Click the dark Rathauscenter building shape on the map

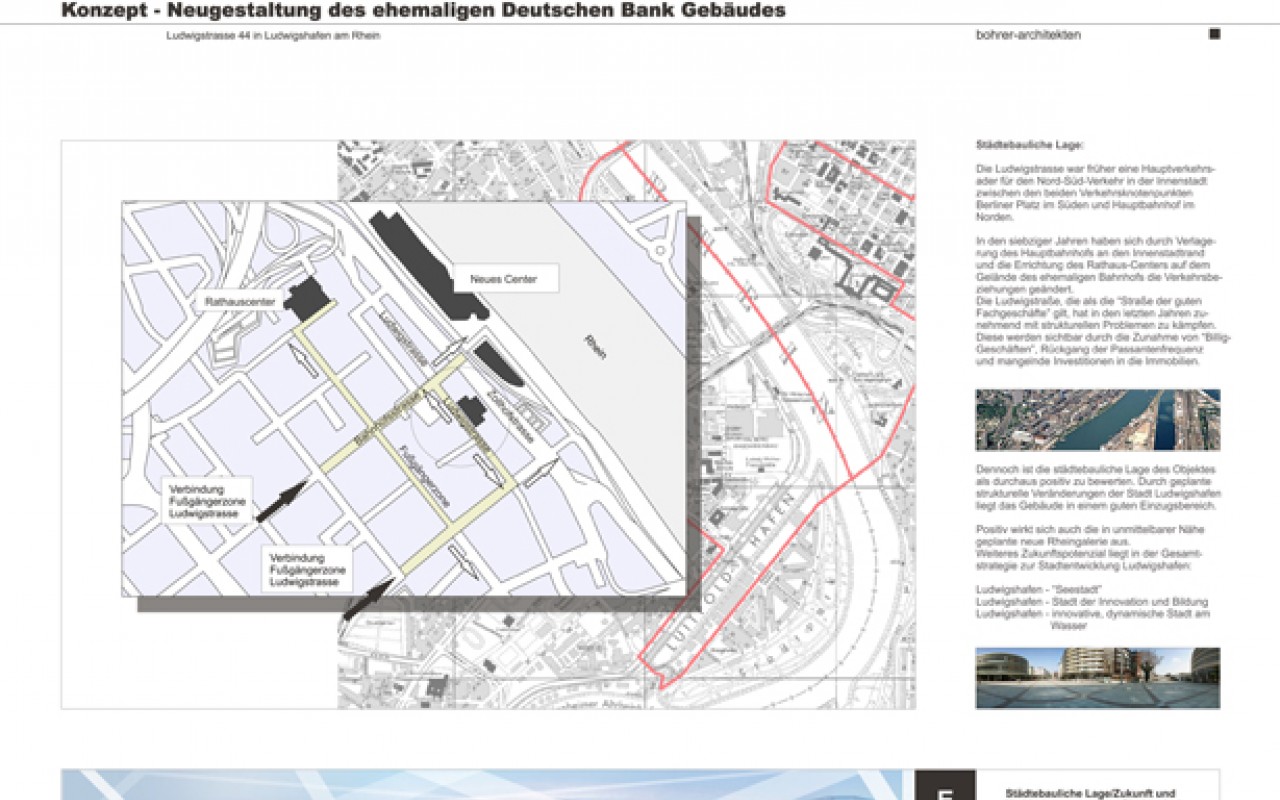pyautogui.click(x=308, y=298)
